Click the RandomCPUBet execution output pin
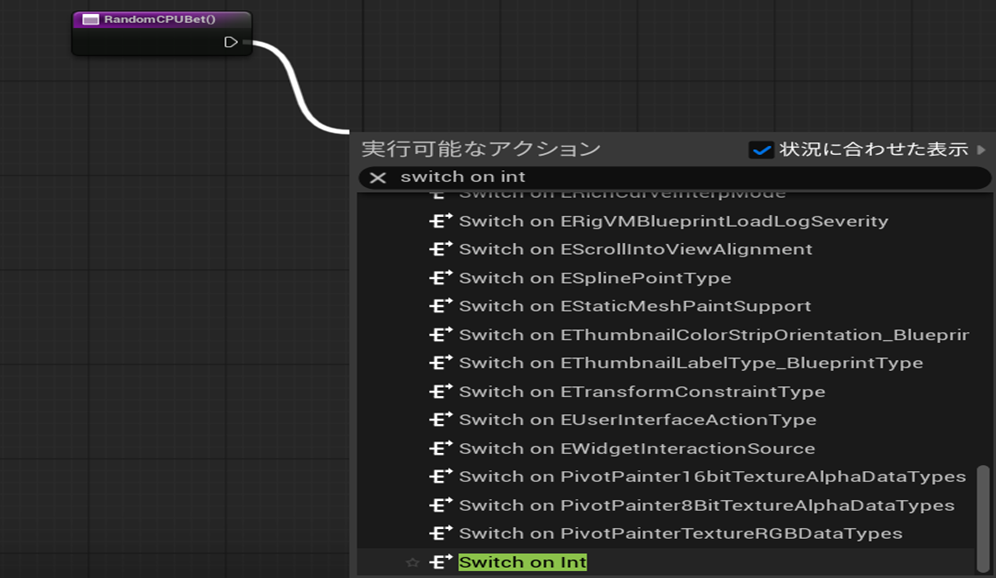Image resolution: width=996 pixels, height=578 pixels. [x=231, y=42]
